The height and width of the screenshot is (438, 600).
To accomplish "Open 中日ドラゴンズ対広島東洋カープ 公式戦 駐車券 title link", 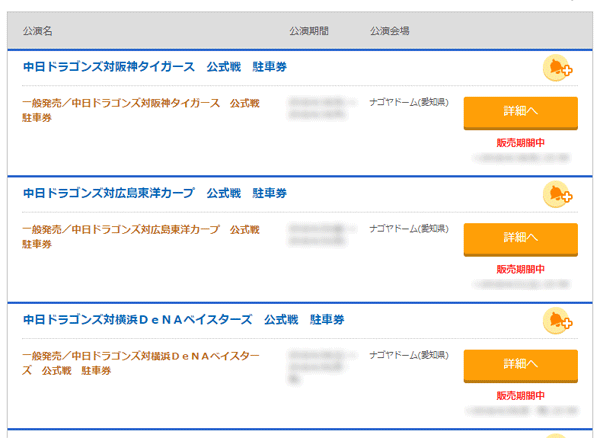I will pos(155,193).
